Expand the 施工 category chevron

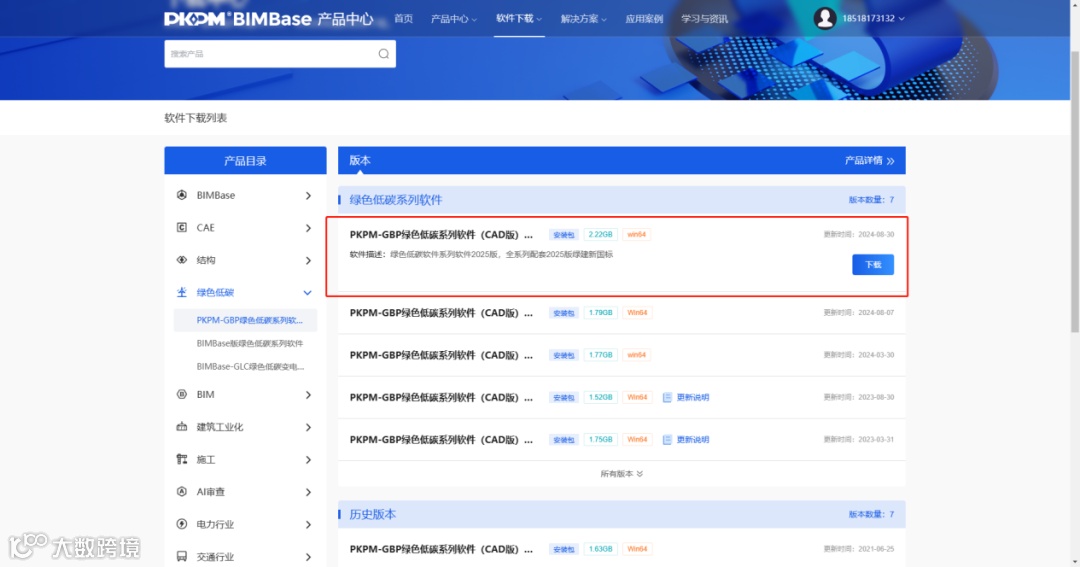point(308,460)
